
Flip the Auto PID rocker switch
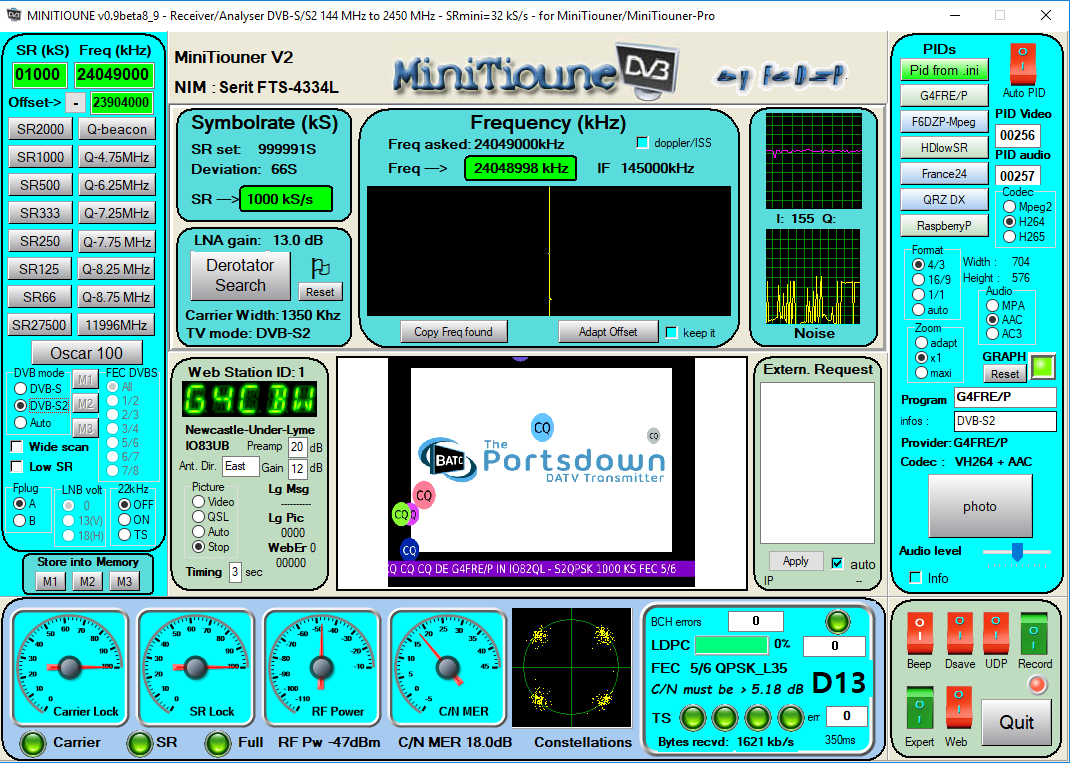[x=1022, y=65]
